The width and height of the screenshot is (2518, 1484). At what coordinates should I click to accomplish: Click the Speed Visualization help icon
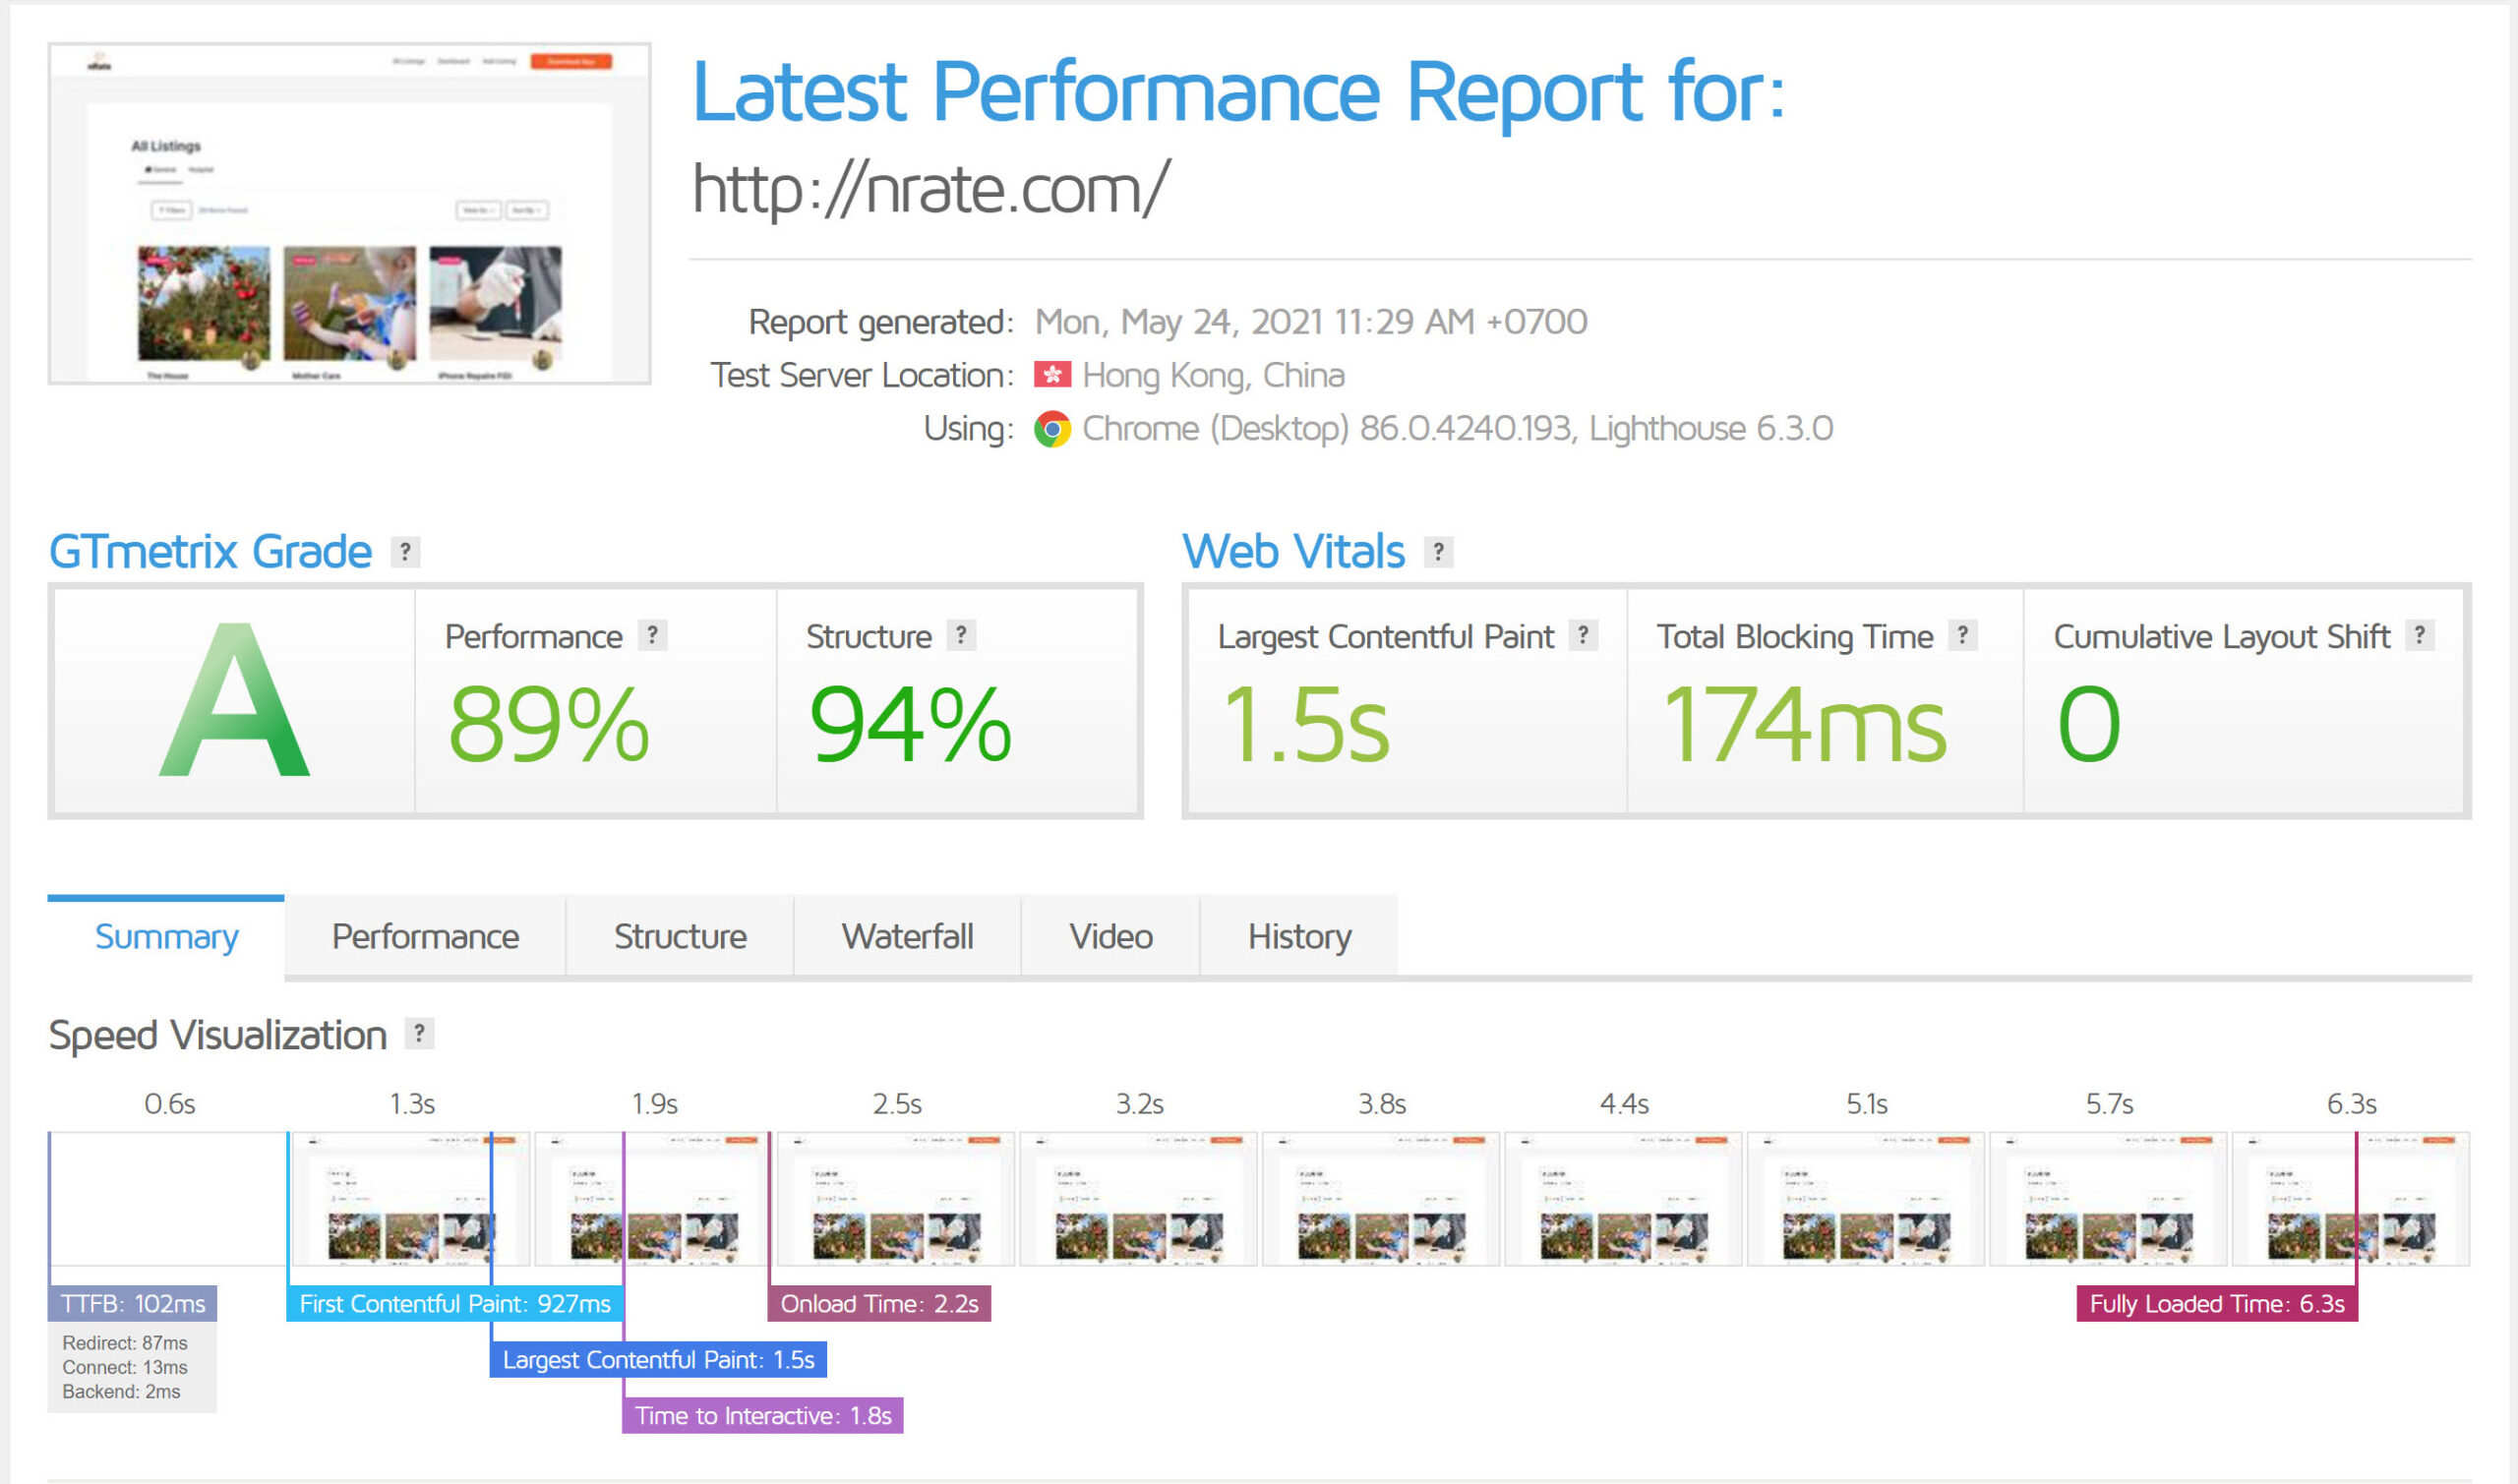pyautogui.click(x=419, y=1033)
